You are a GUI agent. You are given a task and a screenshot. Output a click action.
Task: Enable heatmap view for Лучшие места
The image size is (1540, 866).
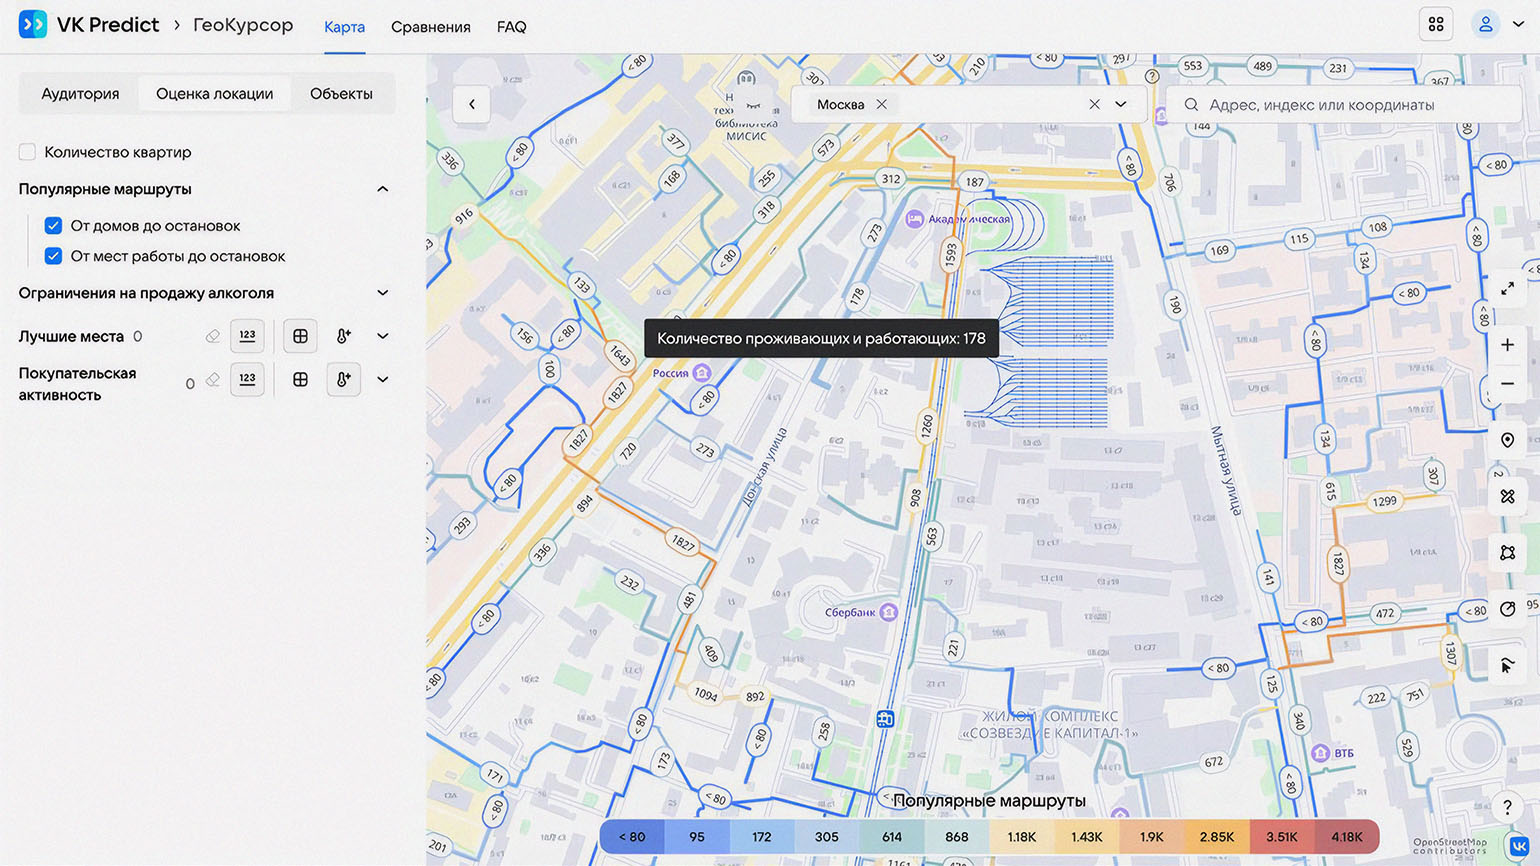coord(343,336)
